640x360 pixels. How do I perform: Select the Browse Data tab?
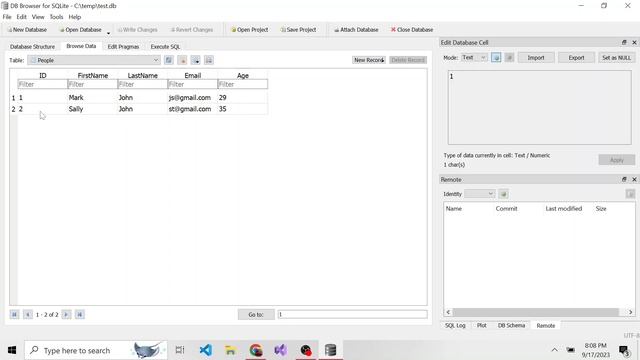[81, 46]
